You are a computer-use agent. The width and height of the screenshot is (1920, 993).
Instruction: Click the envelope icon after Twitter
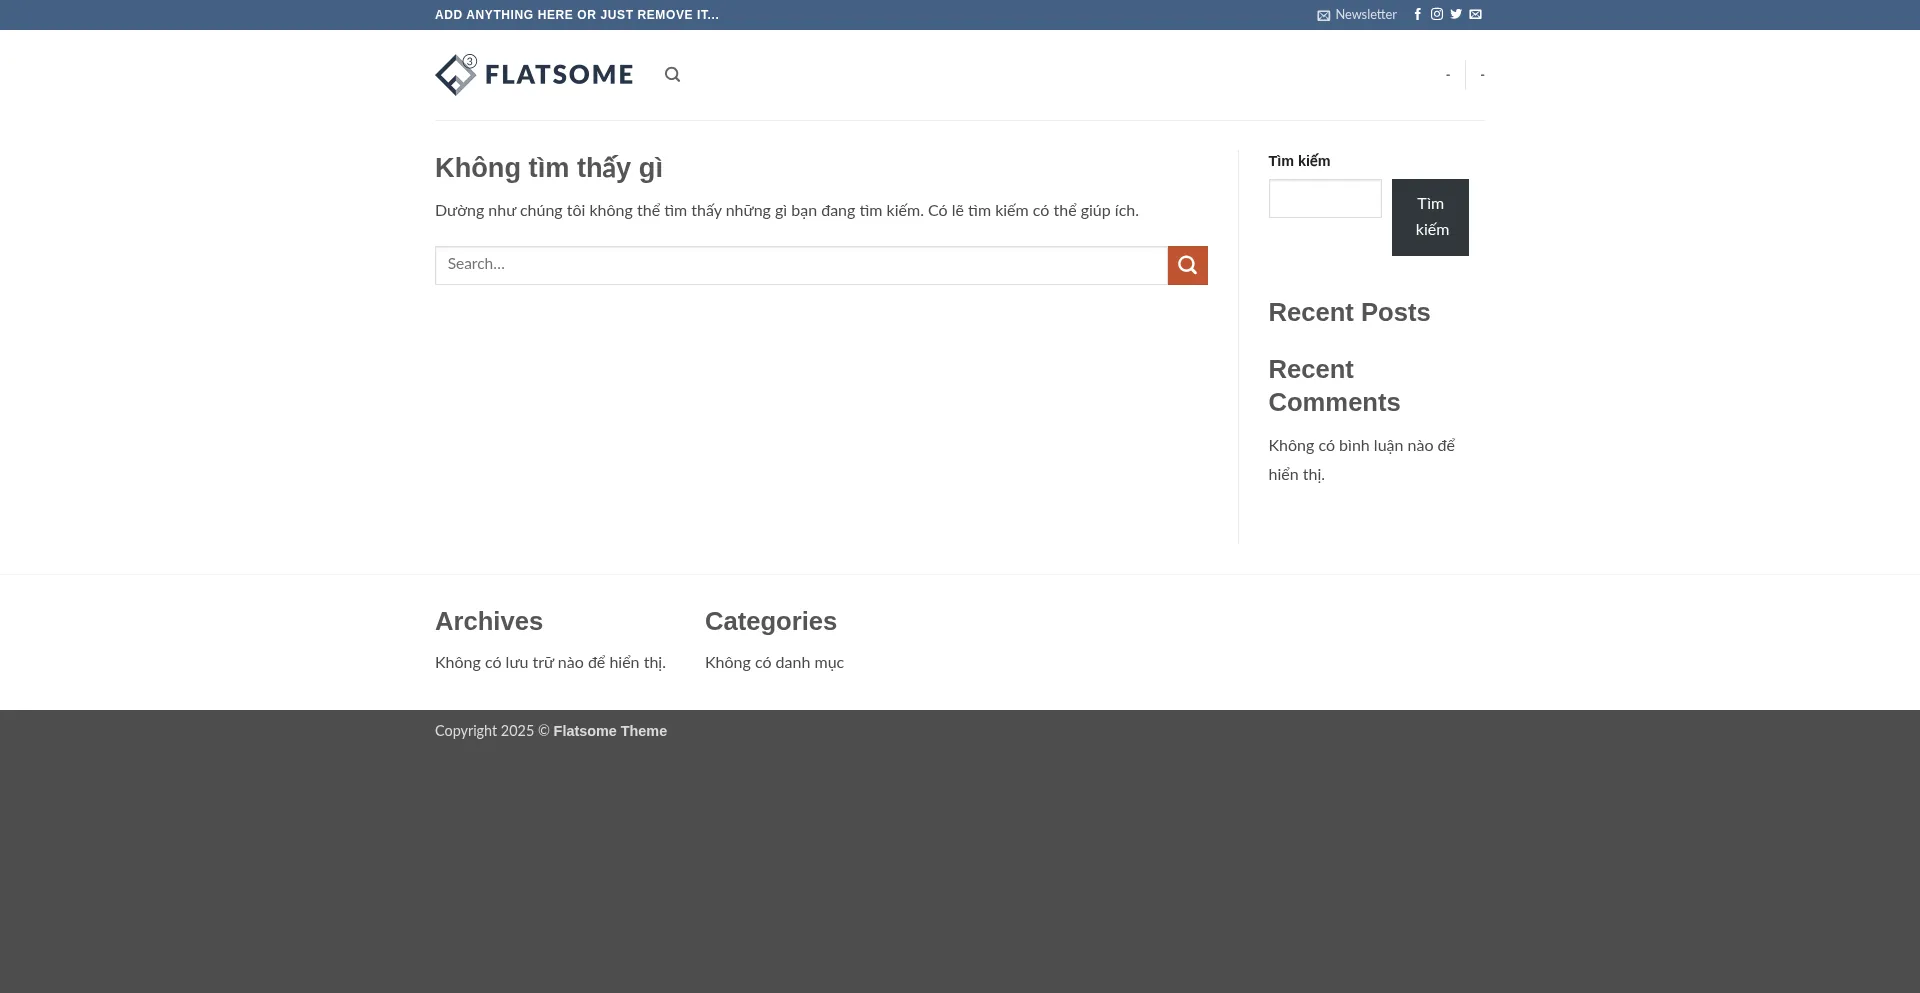[1475, 15]
